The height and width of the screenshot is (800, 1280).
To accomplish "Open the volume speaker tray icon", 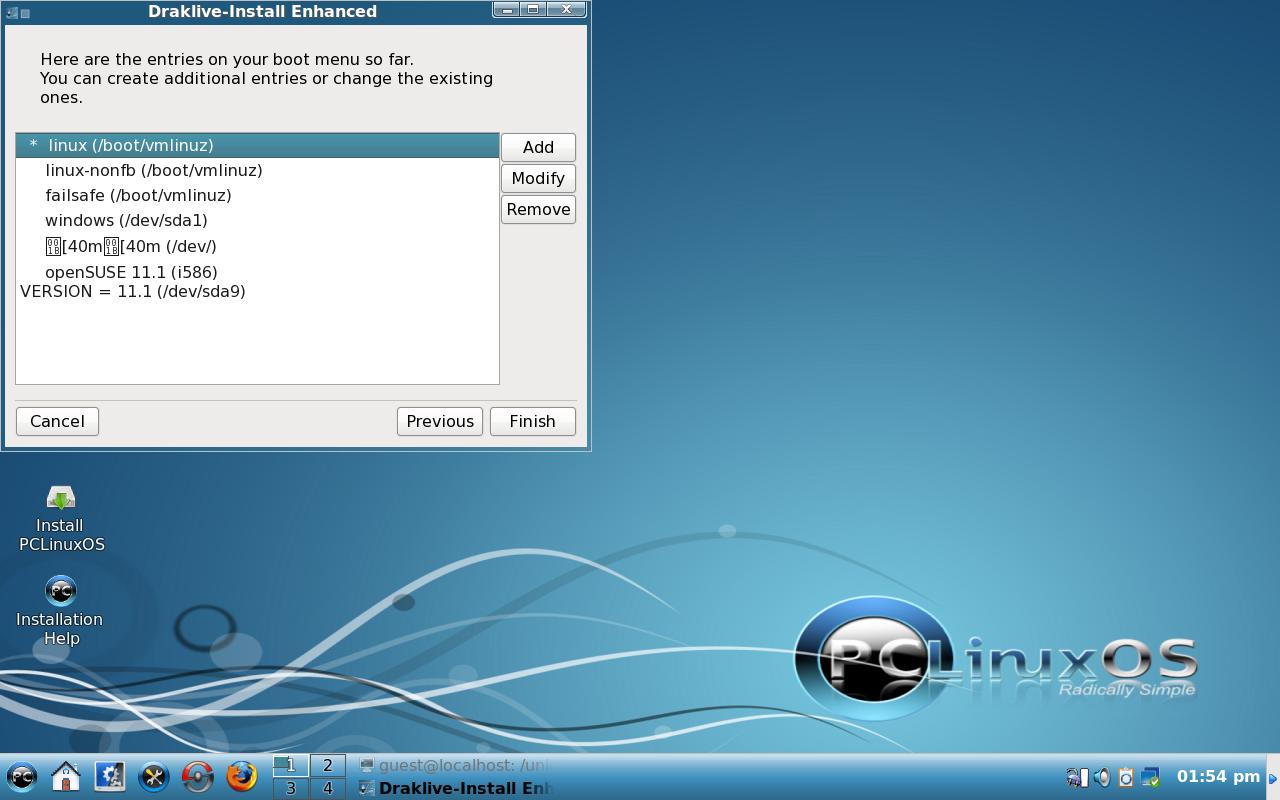I will (1101, 777).
